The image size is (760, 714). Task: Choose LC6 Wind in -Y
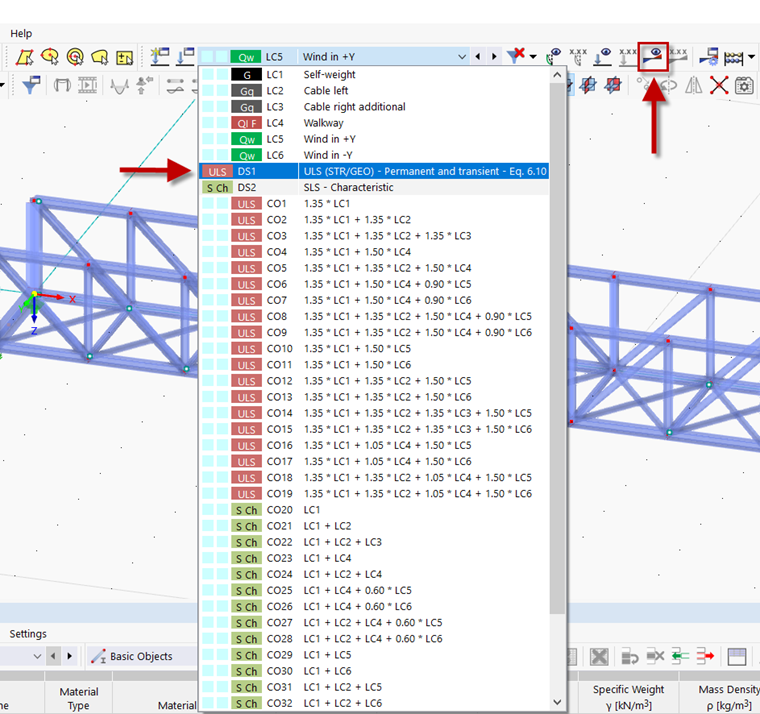coord(374,155)
